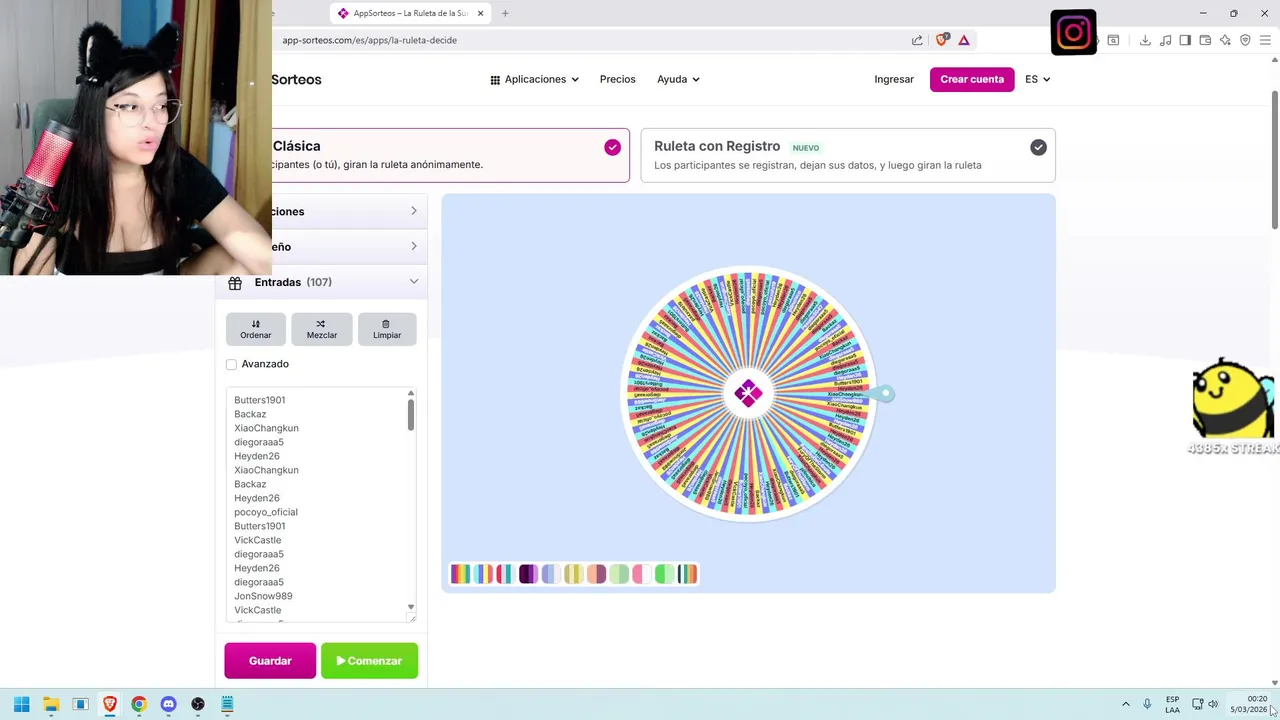The image size is (1280, 720).
Task: Click the 'pocoyo_oficial' entry in the list
Action: (x=266, y=512)
